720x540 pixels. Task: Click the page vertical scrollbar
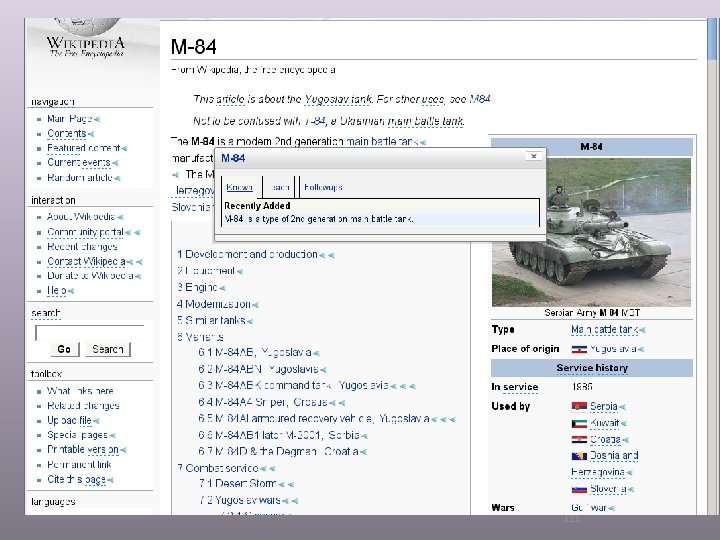coord(712,266)
